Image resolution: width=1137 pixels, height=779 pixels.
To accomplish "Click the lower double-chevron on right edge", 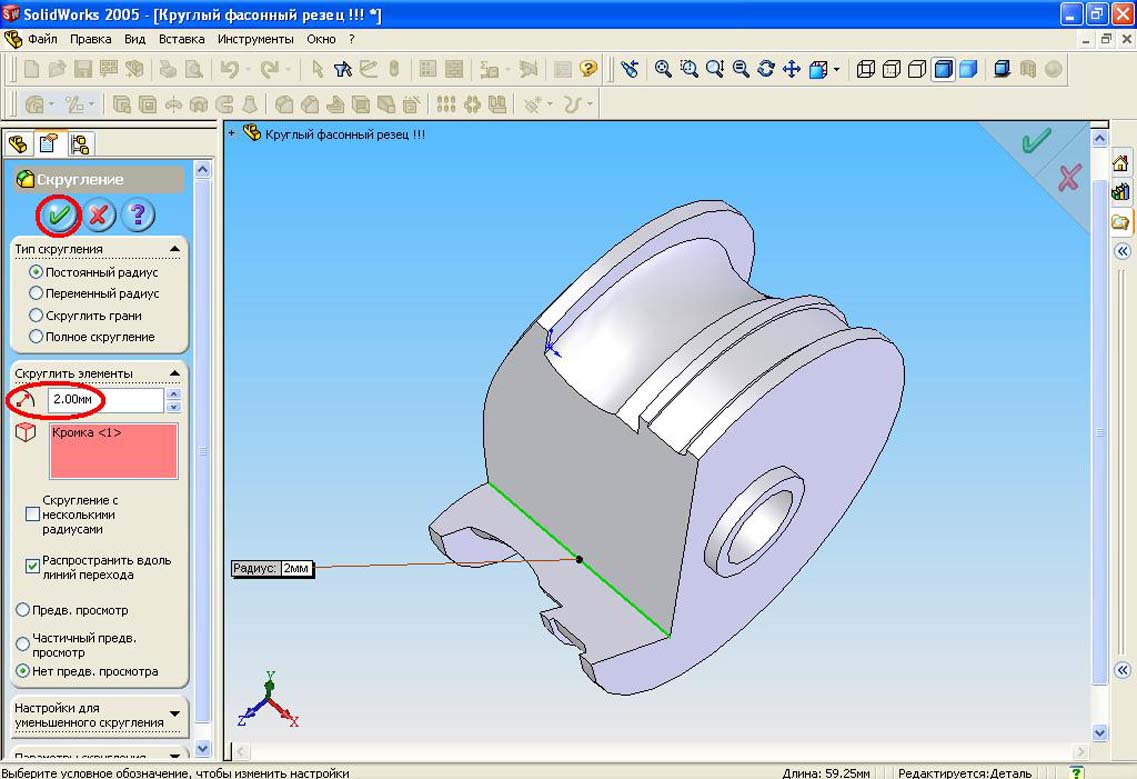I will coord(1122,669).
